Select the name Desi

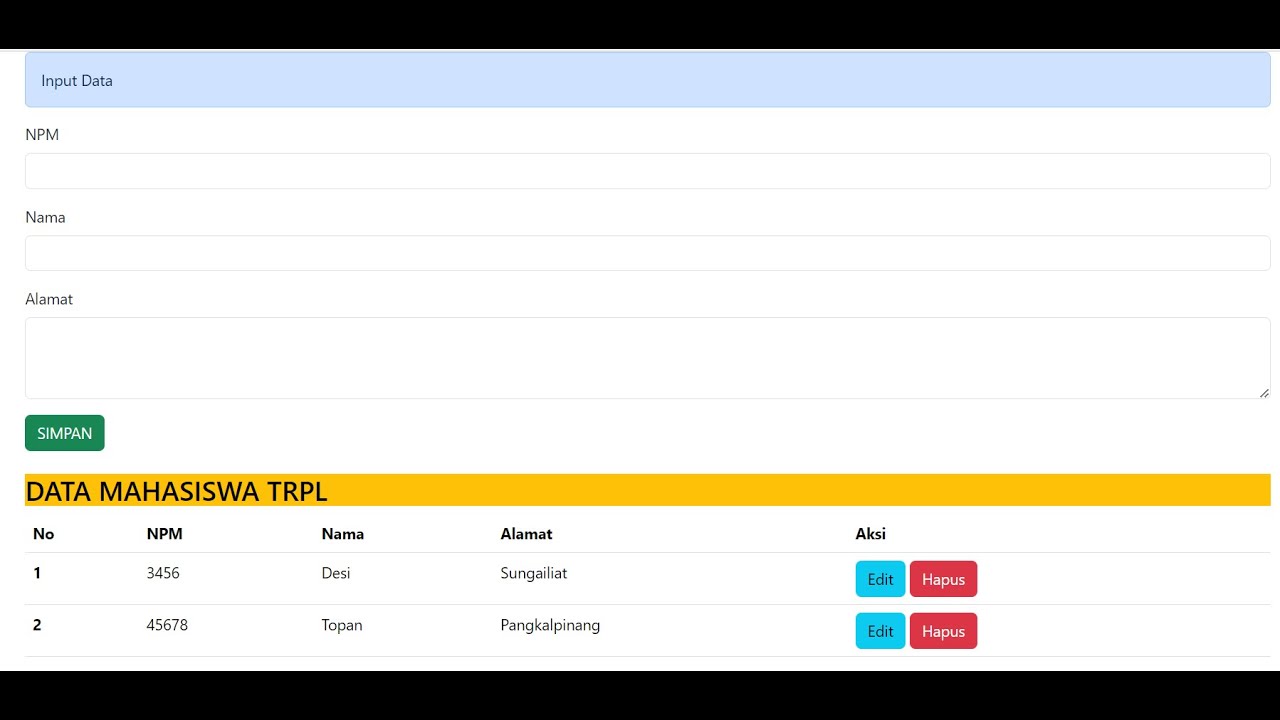click(x=336, y=573)
